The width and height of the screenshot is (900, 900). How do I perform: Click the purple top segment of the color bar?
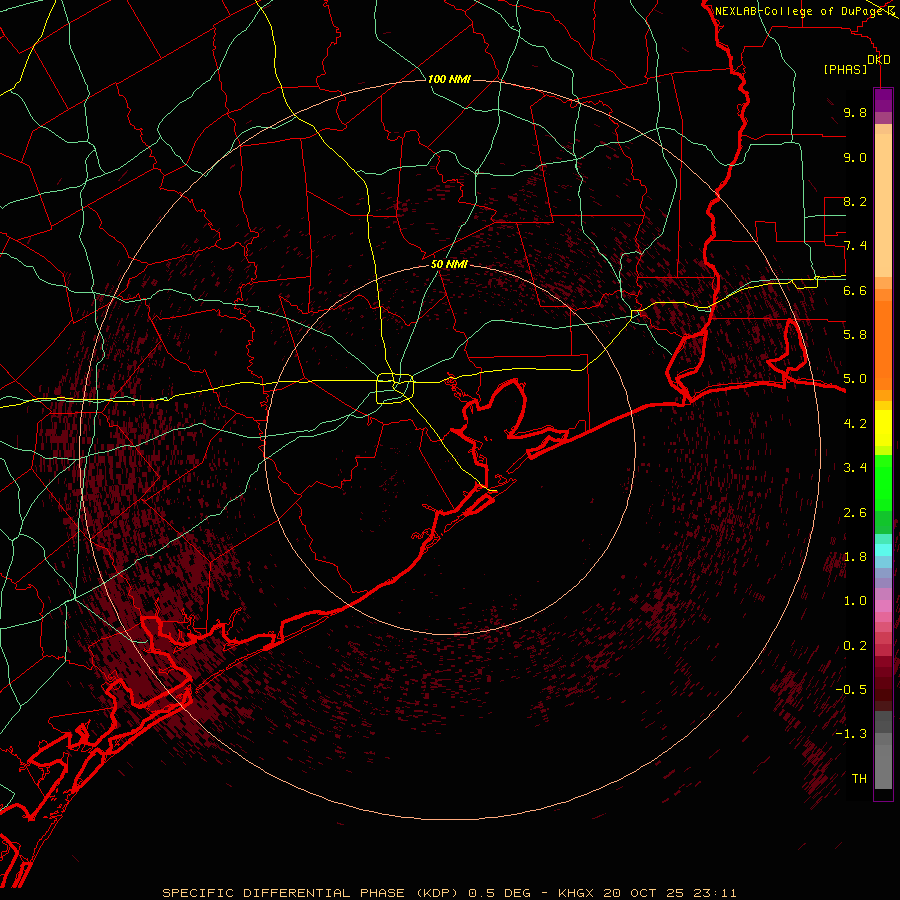[x=883, y=100]
